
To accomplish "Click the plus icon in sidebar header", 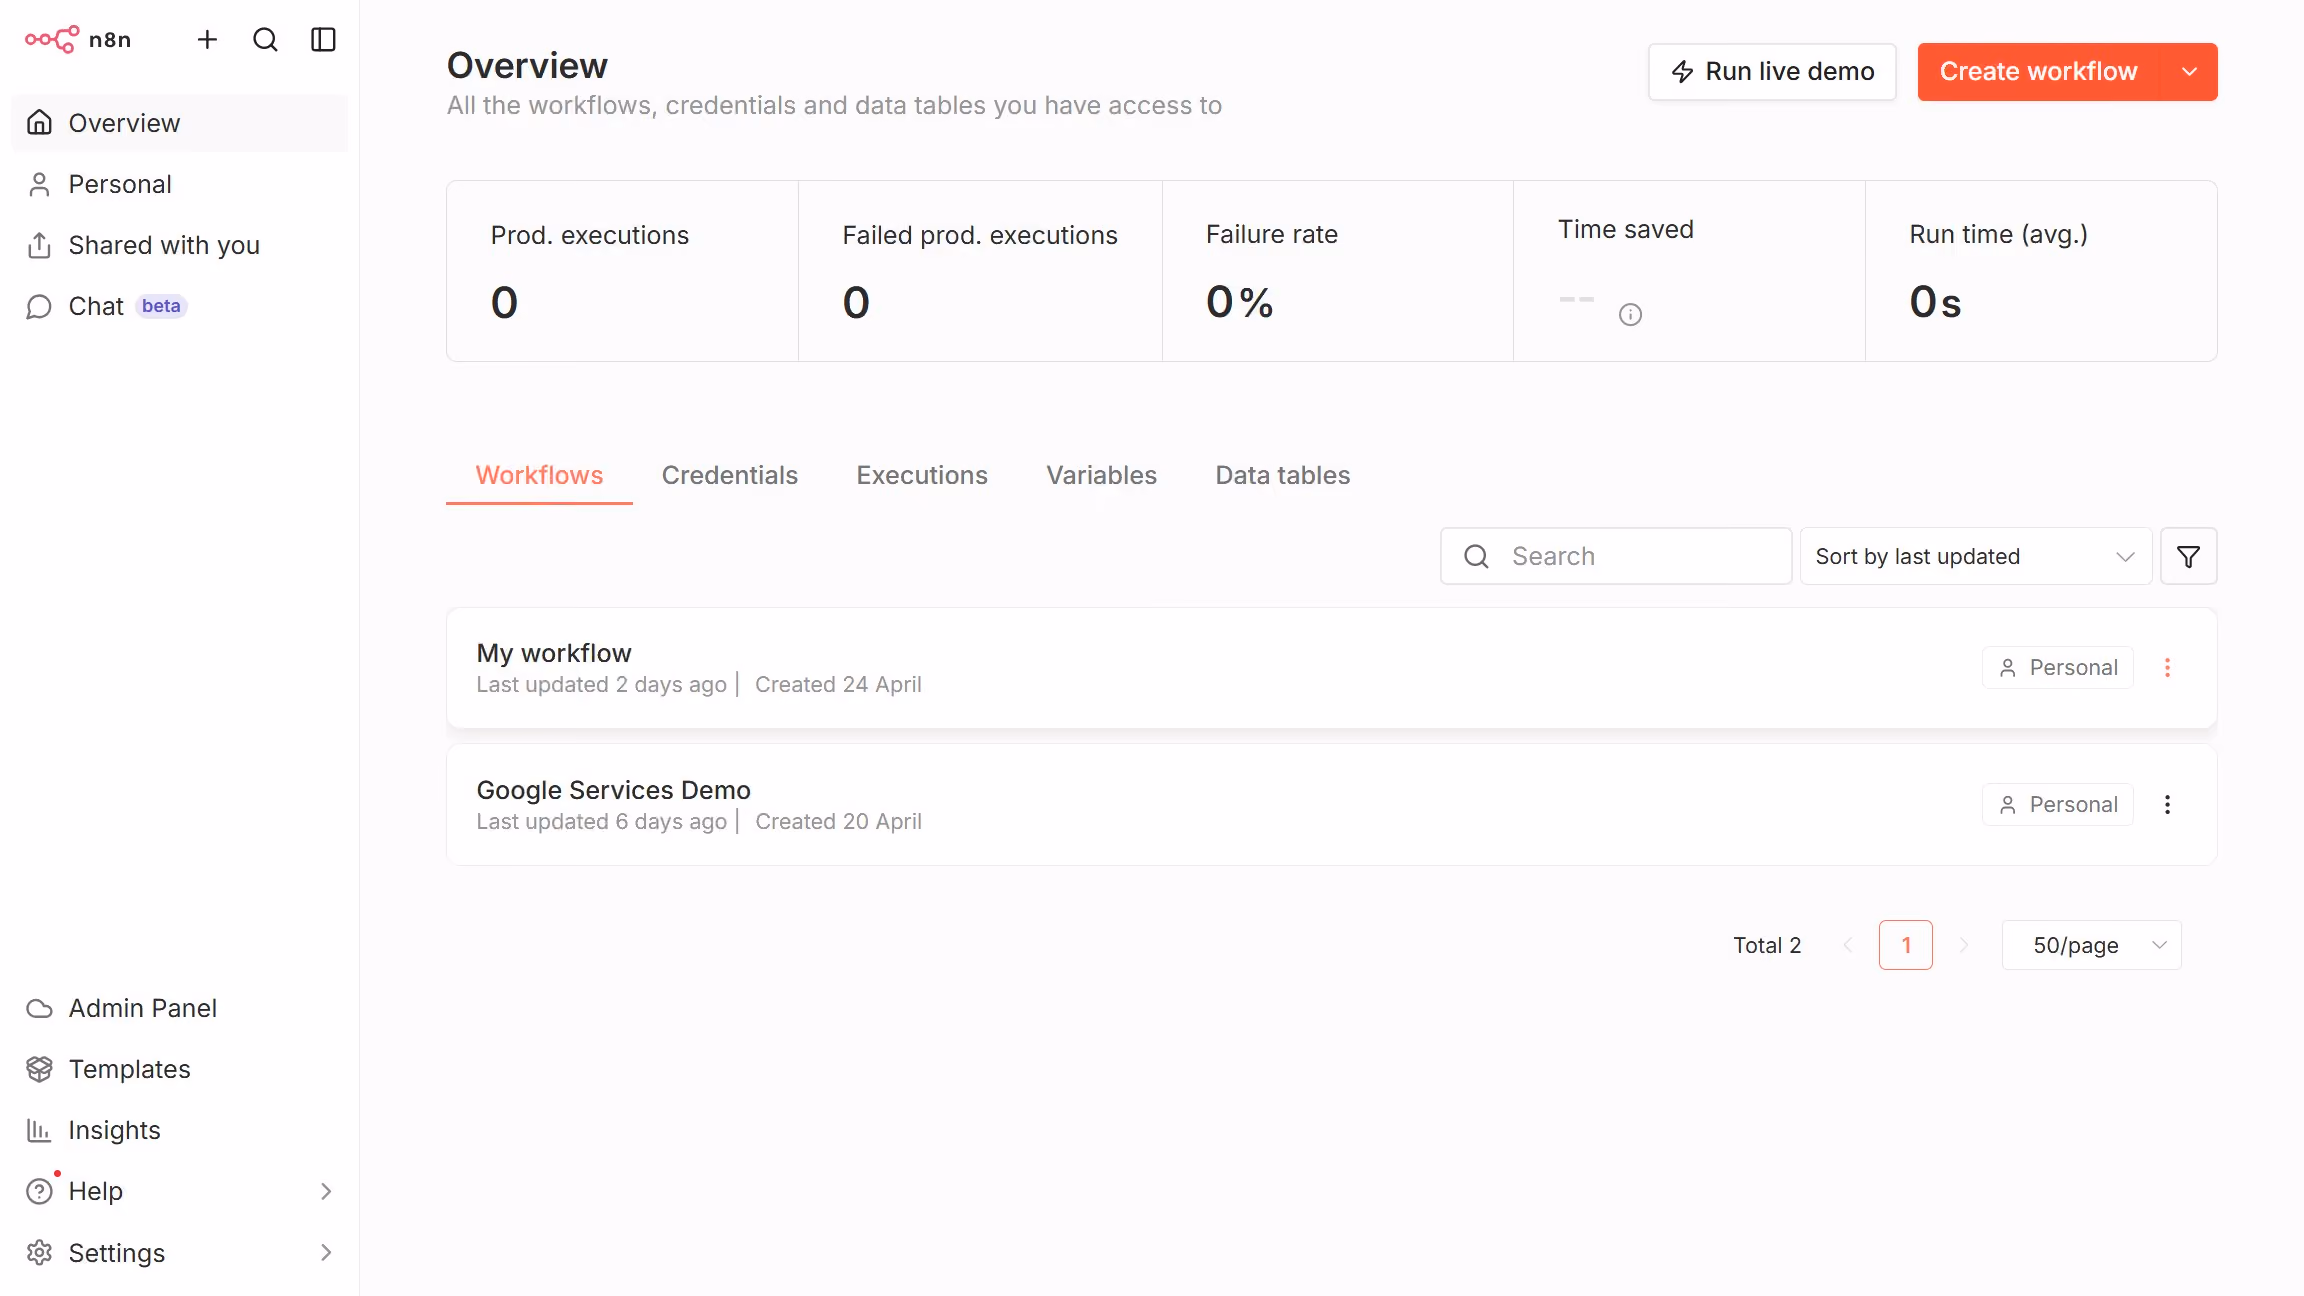I will tap(207, 40).
